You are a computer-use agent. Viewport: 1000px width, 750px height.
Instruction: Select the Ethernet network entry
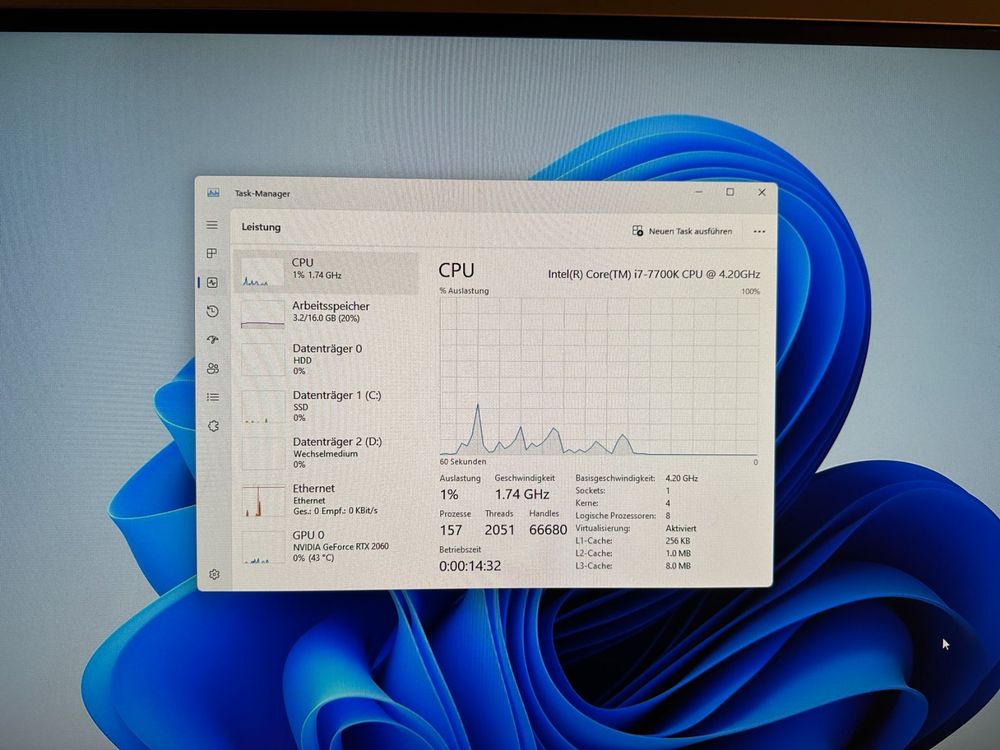(327, 499)
